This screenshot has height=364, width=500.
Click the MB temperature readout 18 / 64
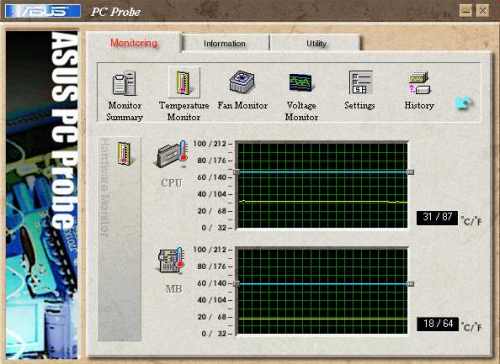(x=438, y=324)
